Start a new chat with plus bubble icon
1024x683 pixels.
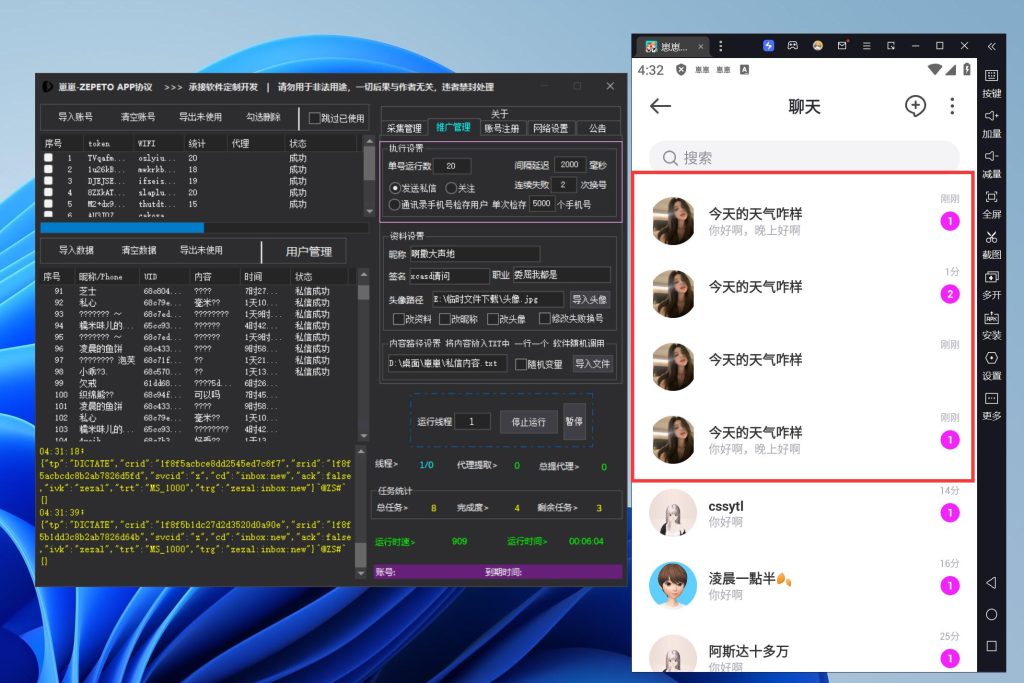pos(915,106)
